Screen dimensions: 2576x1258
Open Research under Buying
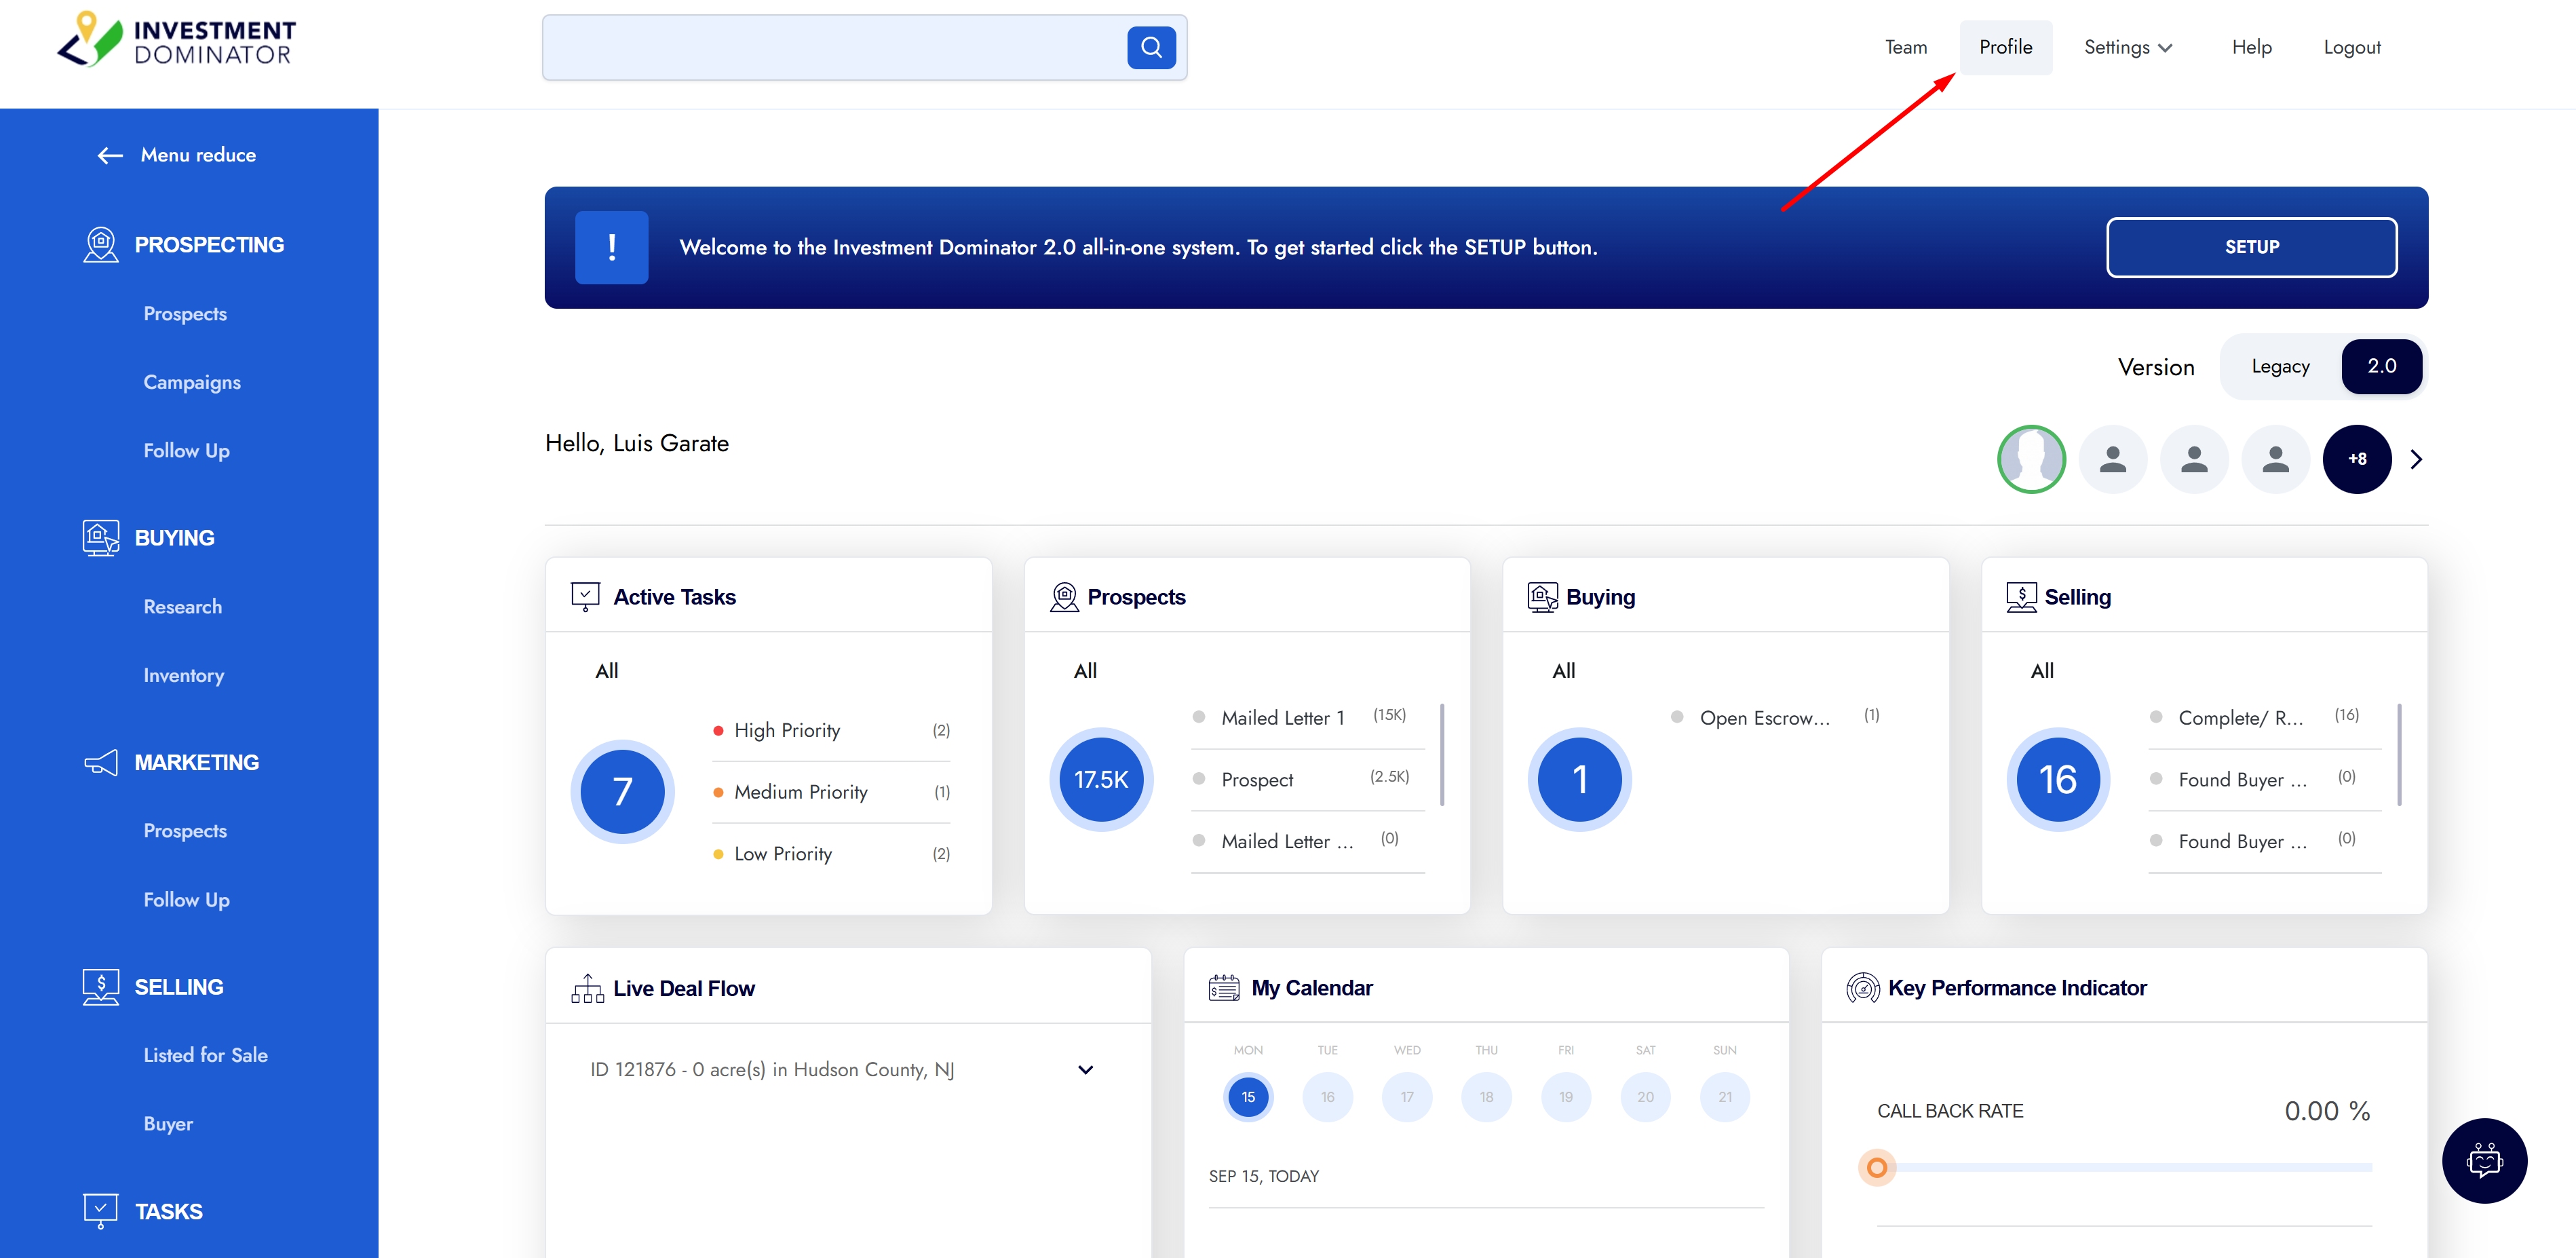pyautogui.click(x=182, y=607)
